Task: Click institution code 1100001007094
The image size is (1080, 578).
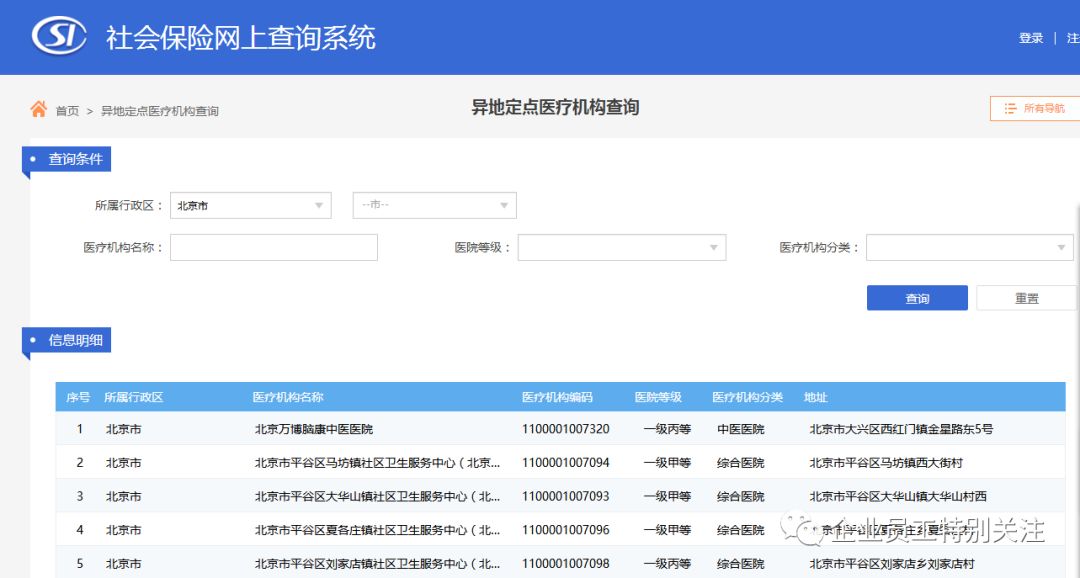Action: [565, 463]
